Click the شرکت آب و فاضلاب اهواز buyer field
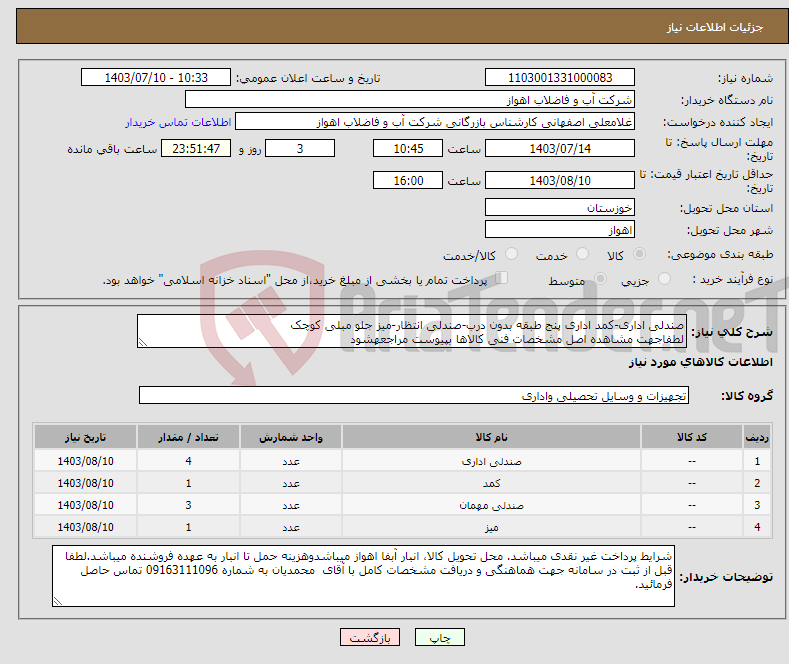 (410, 100)
